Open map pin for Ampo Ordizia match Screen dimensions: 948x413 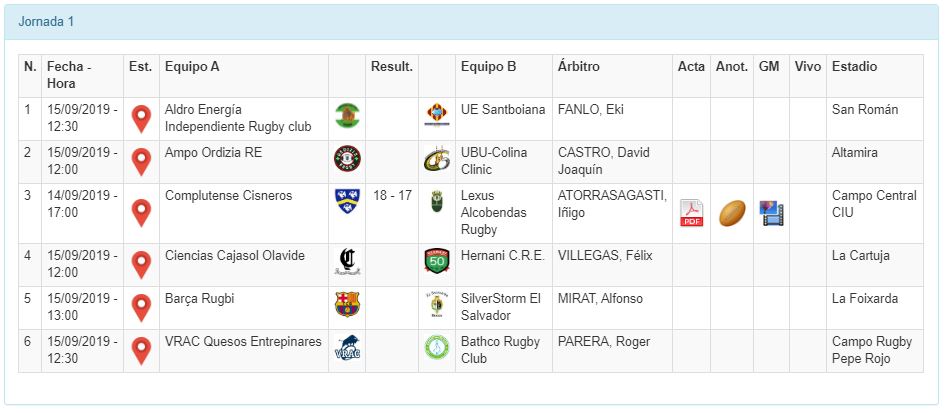142,162
